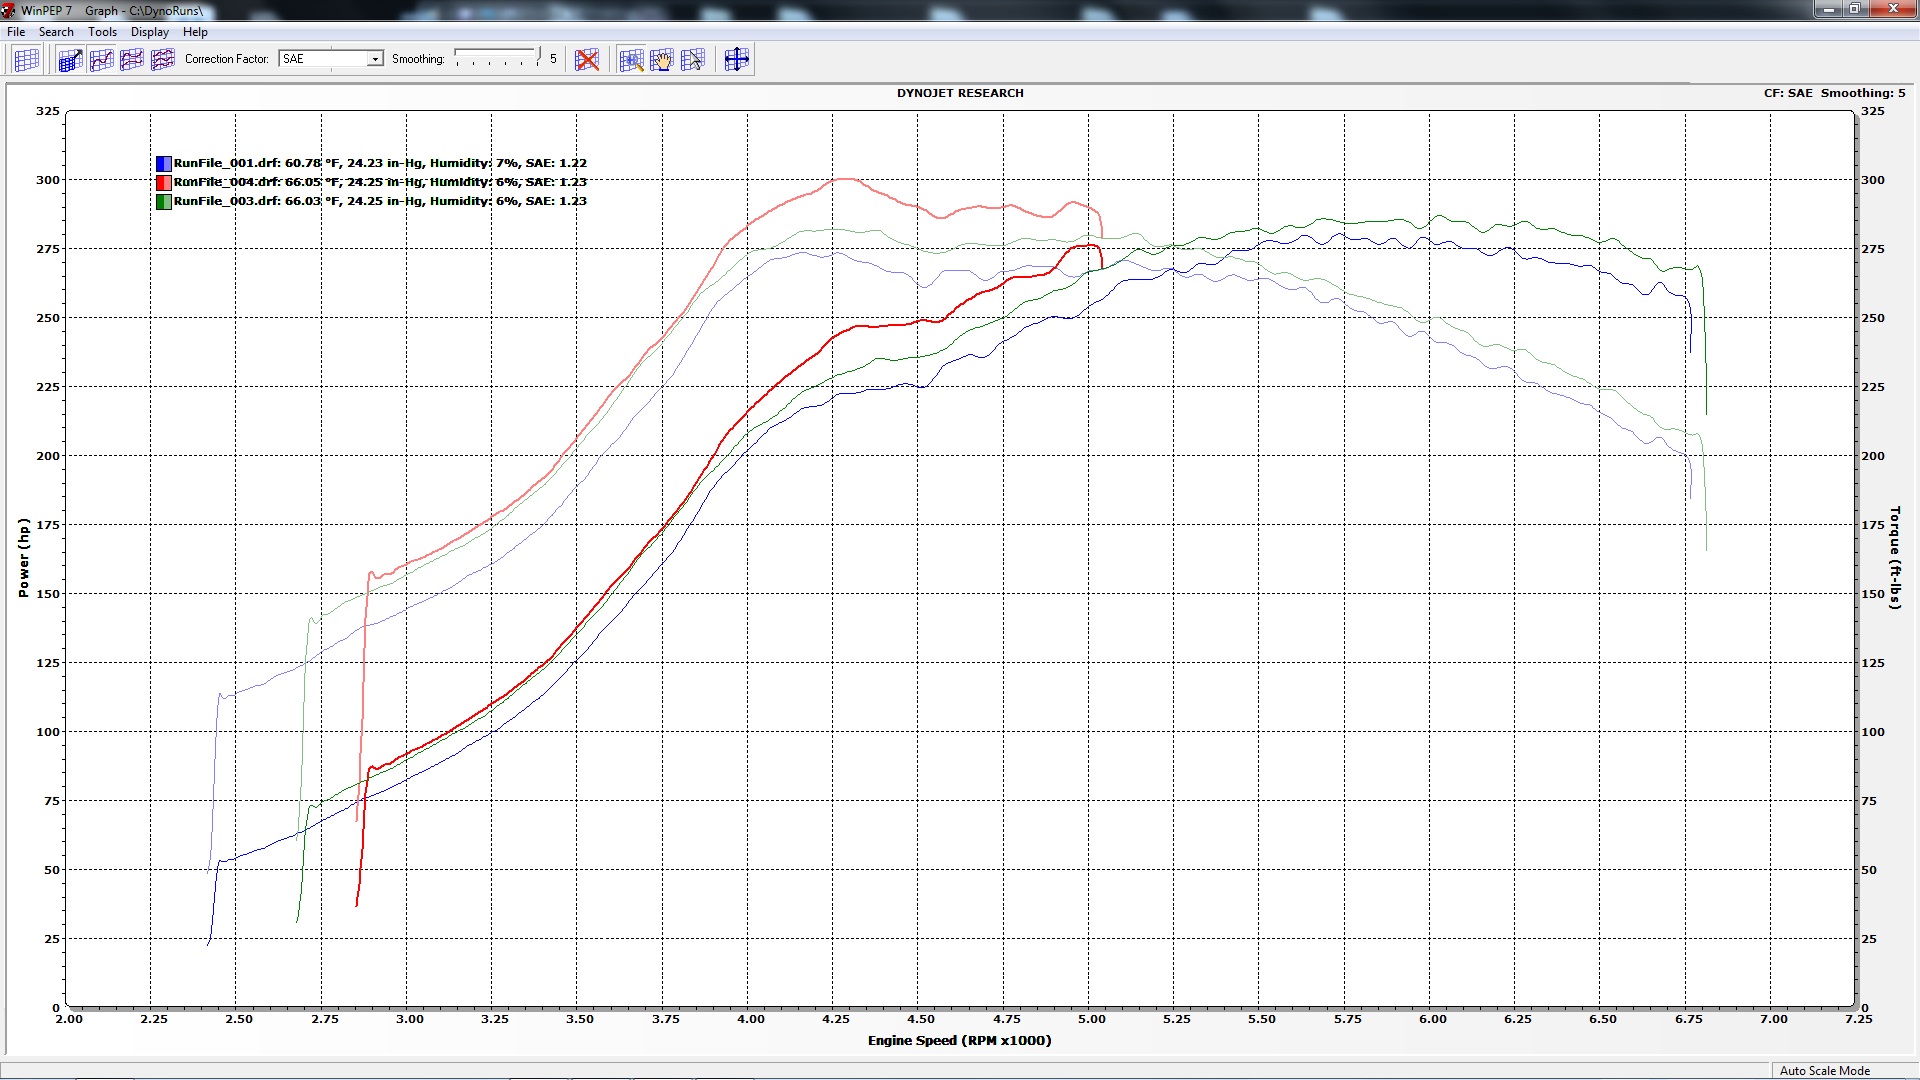Open the Help menu
The height and width of the screenshot is (1080, 1920).
(195, 32)
